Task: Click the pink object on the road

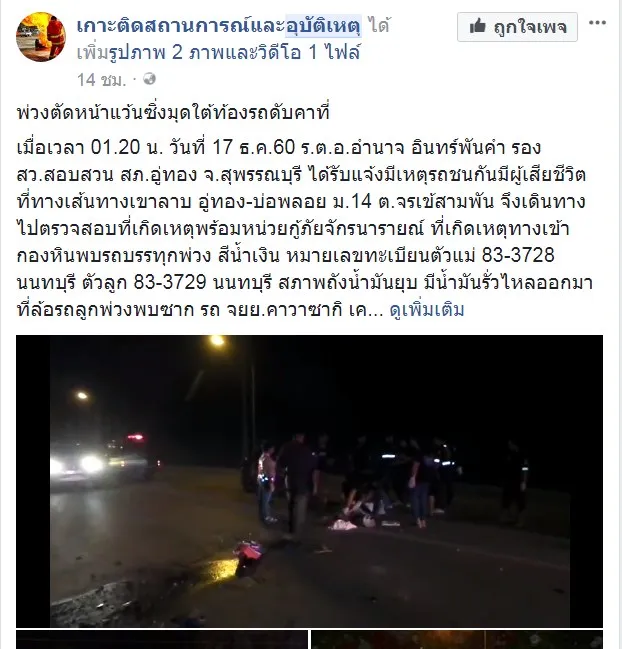Action: [x=248, y=550]
